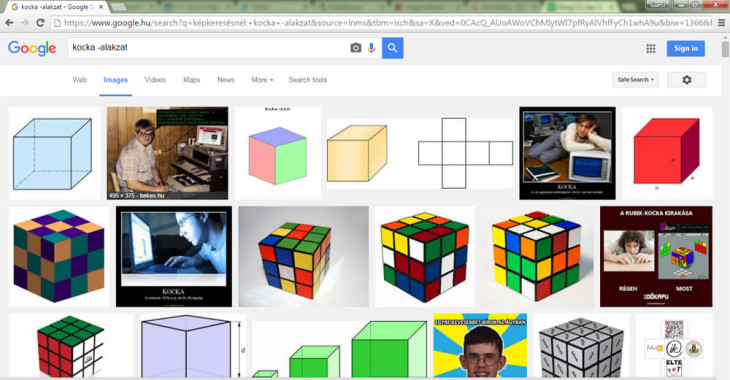Click the page's vertical scrollbar handle
730x380 pixels.
point(725,49)
